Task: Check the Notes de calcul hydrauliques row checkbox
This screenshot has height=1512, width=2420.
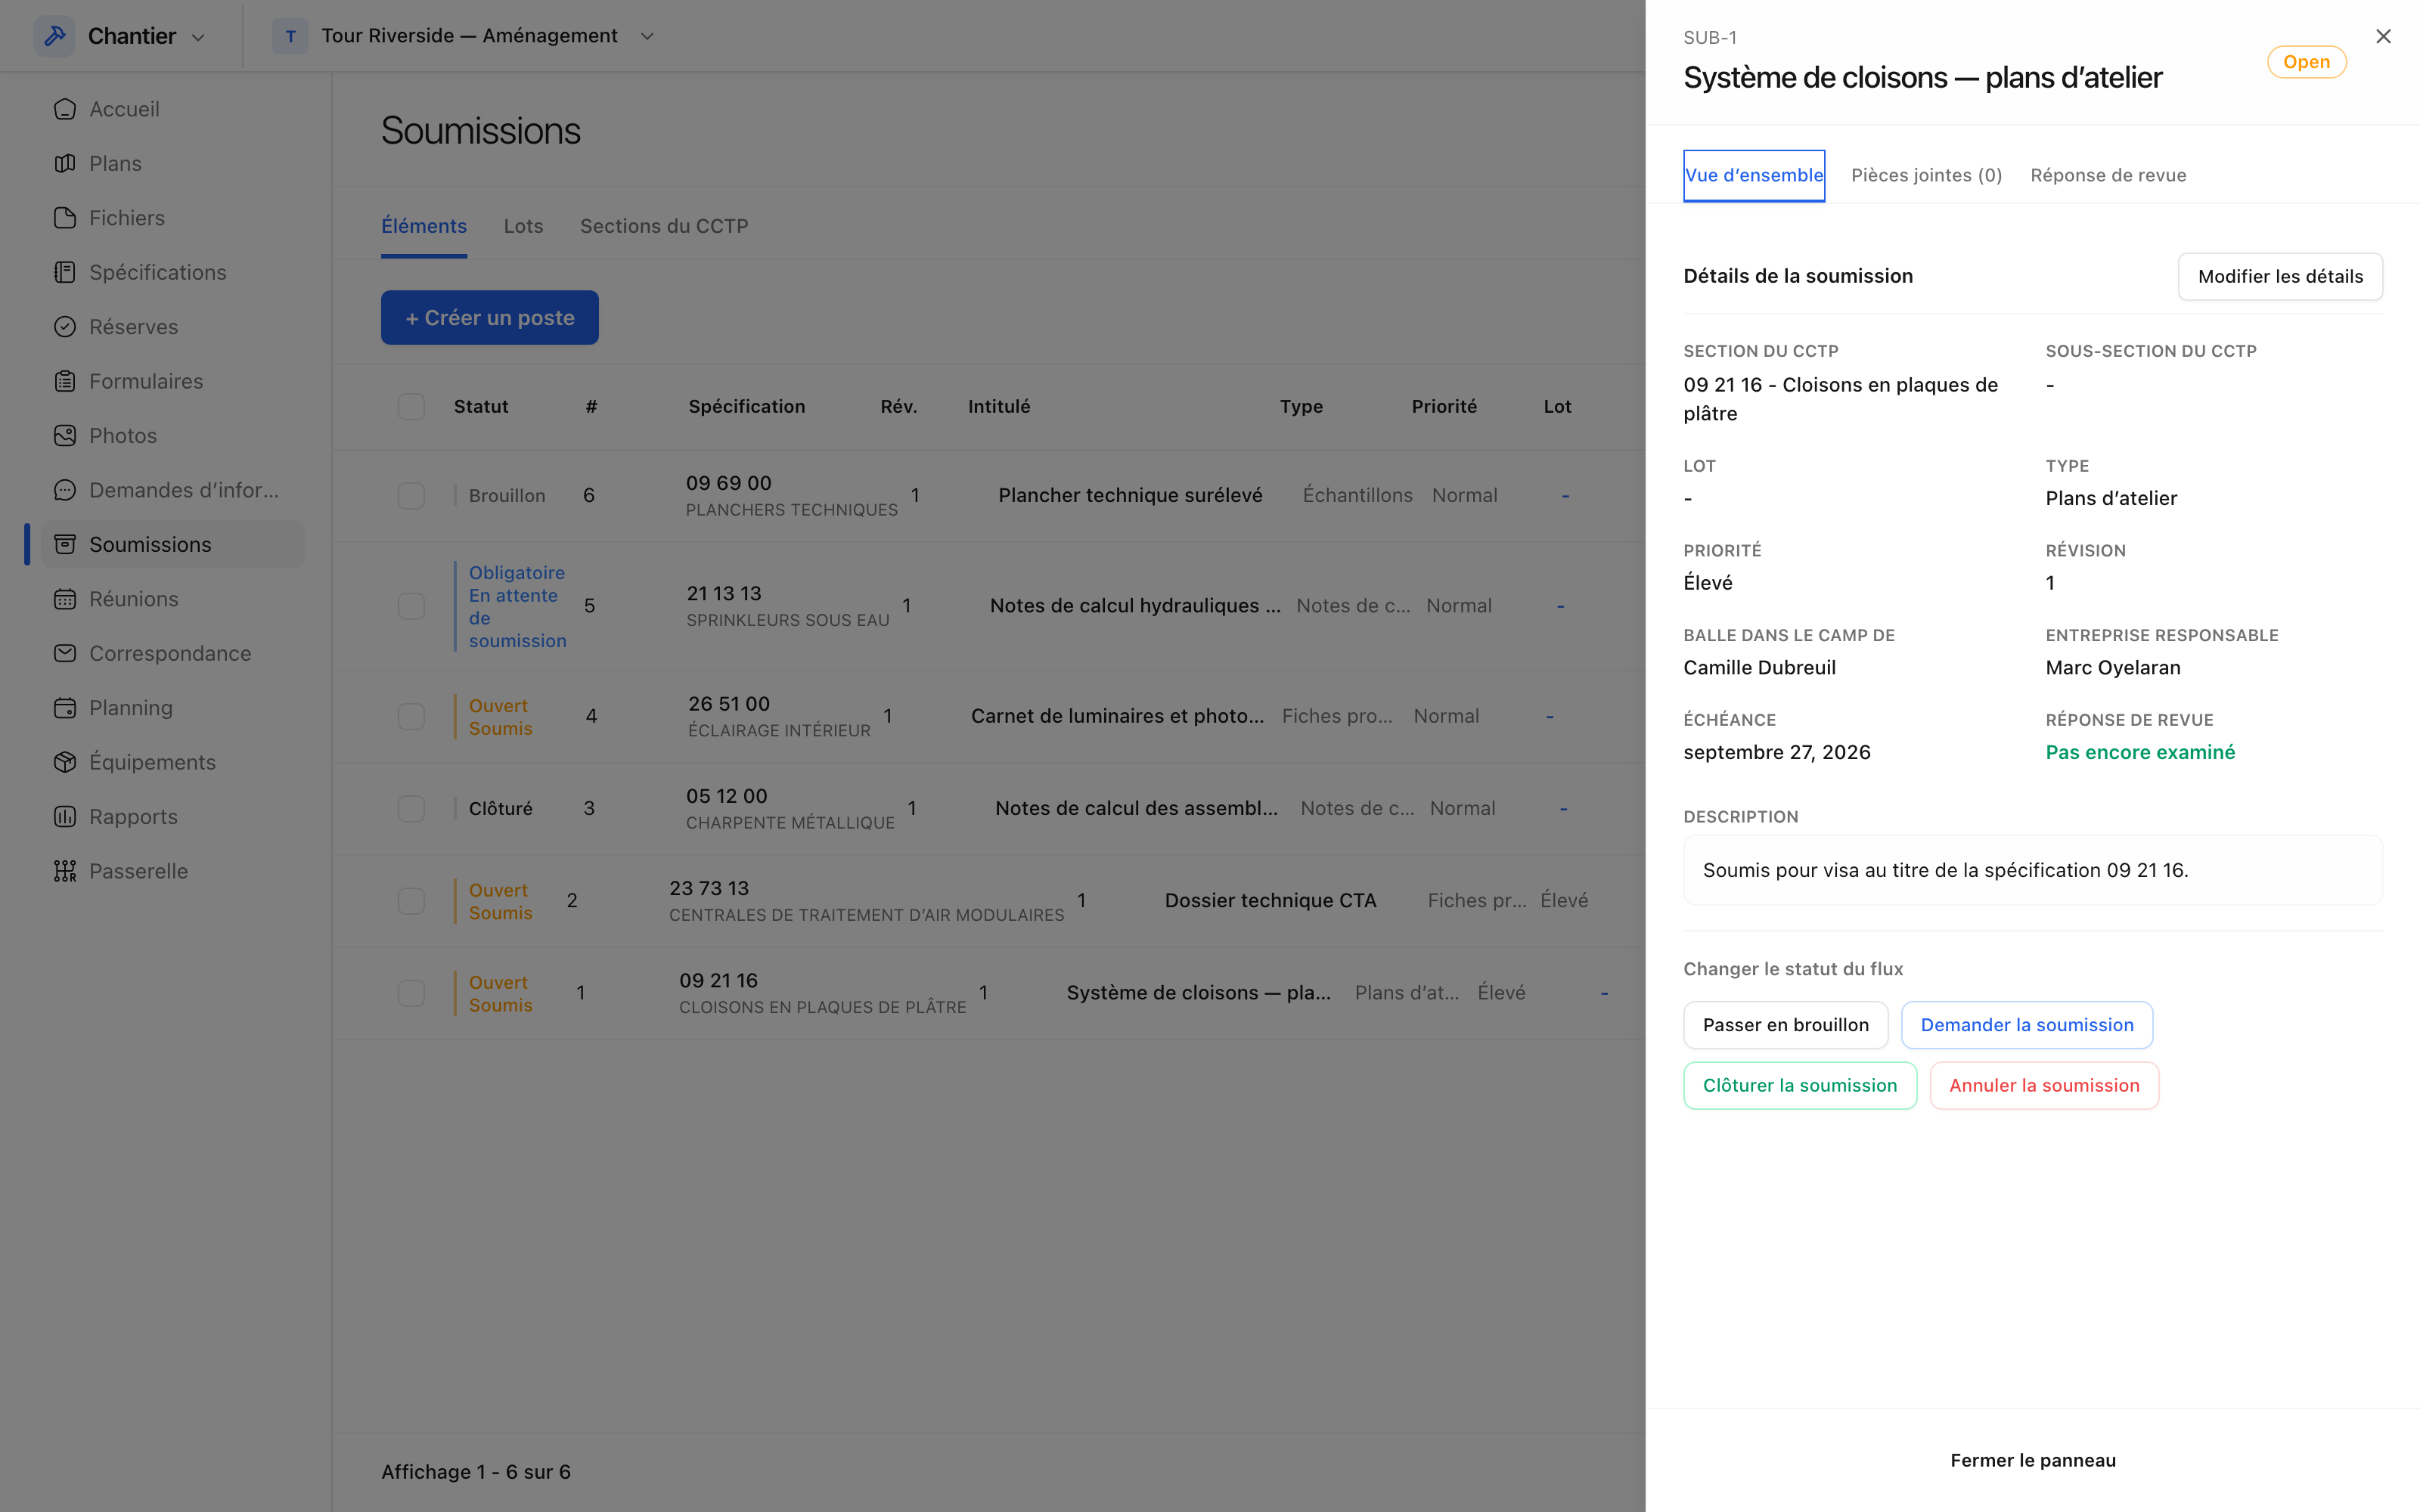Action: click(x=411, y=606)
